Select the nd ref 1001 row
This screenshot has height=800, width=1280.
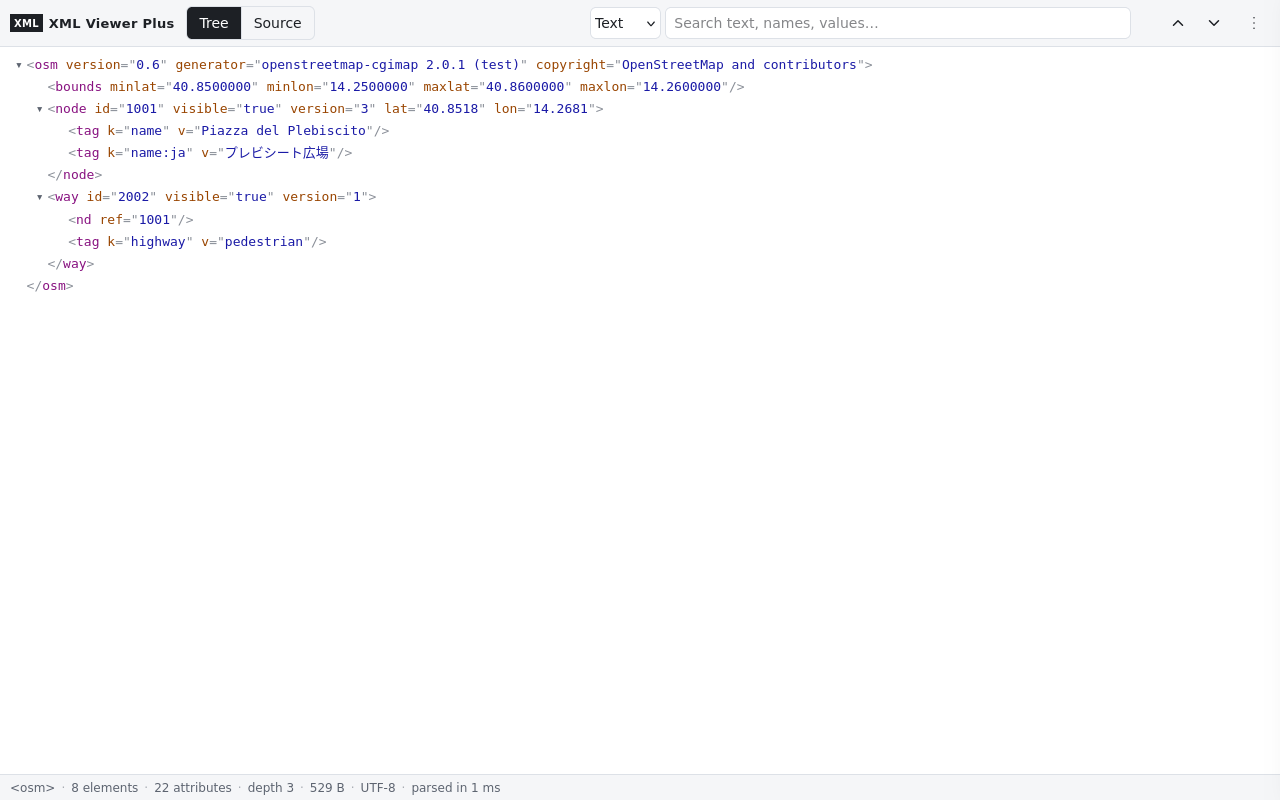click(x=131, y=220)
